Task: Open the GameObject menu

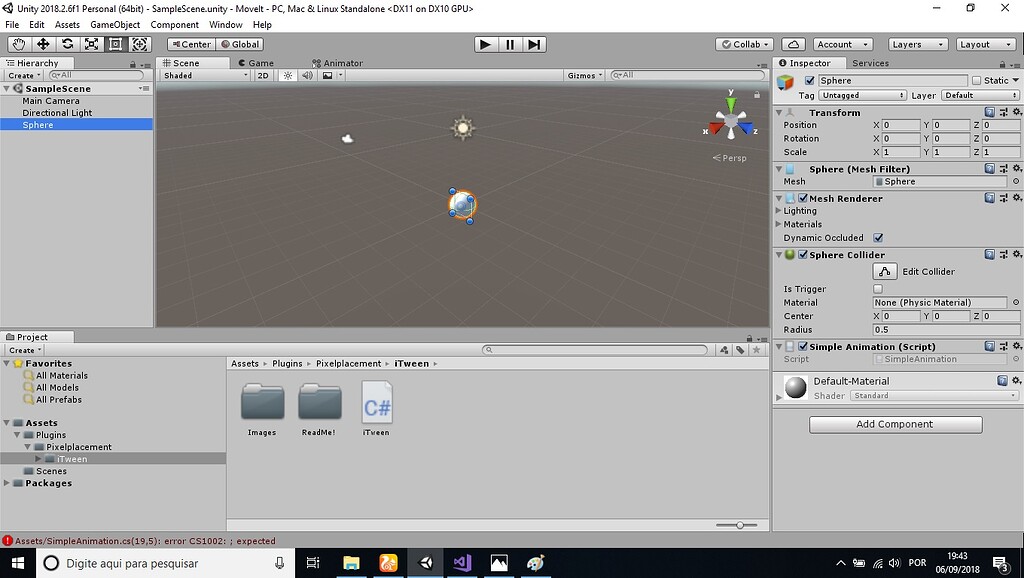Action: tap(116, 24)
